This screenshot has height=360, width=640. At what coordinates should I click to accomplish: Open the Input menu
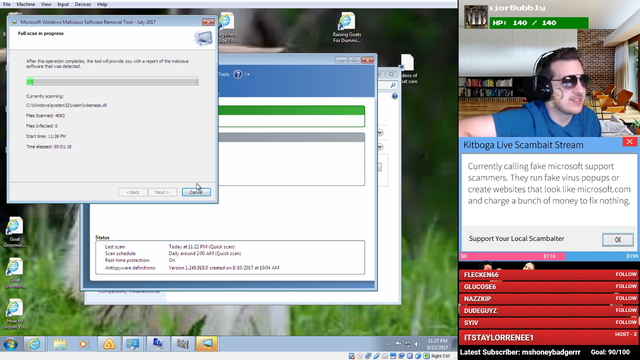[x=63, y=4]
